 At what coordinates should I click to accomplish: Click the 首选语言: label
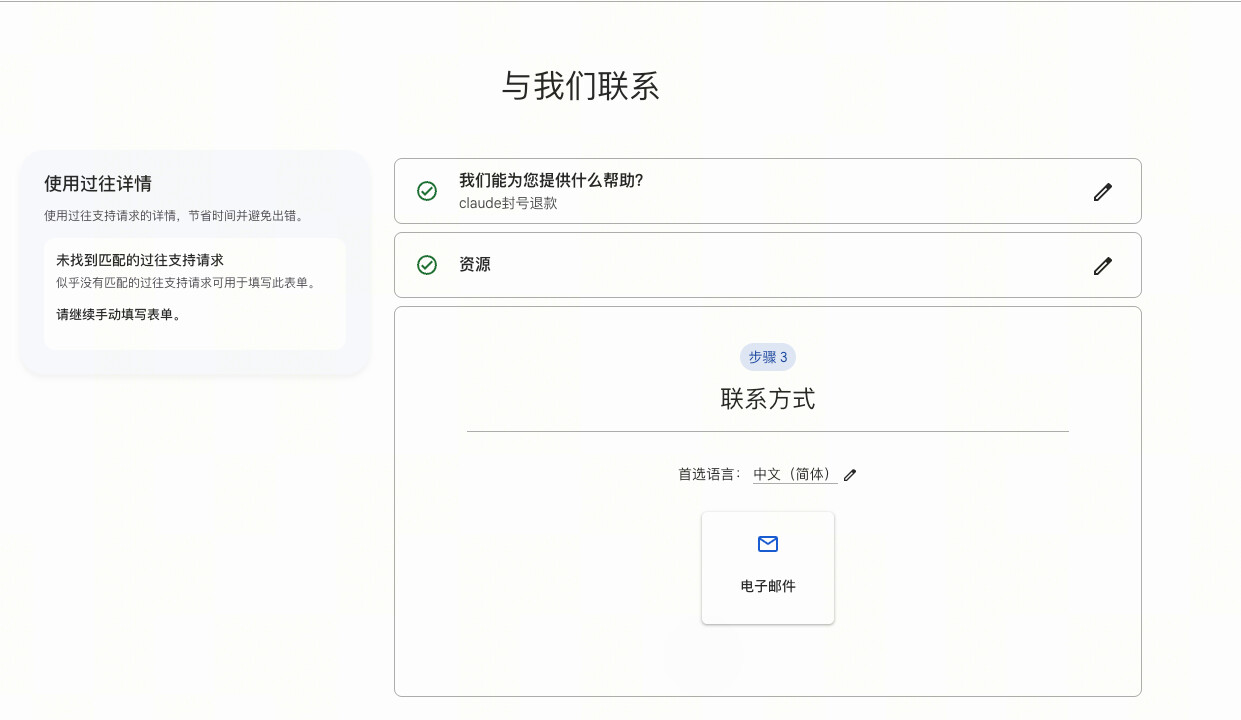click(710, 474)
